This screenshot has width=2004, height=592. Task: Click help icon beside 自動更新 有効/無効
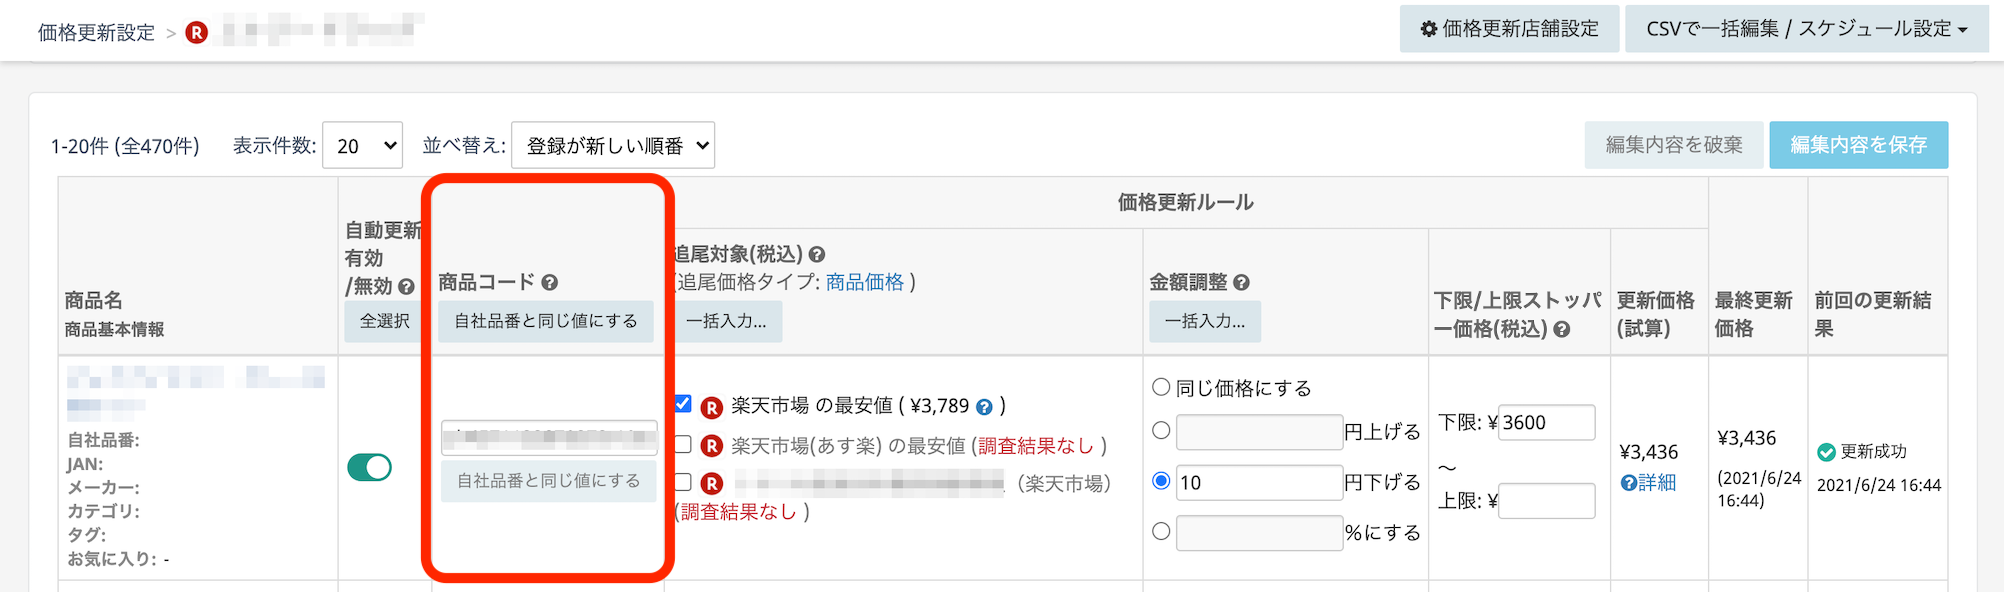click(x=406, y=287)
